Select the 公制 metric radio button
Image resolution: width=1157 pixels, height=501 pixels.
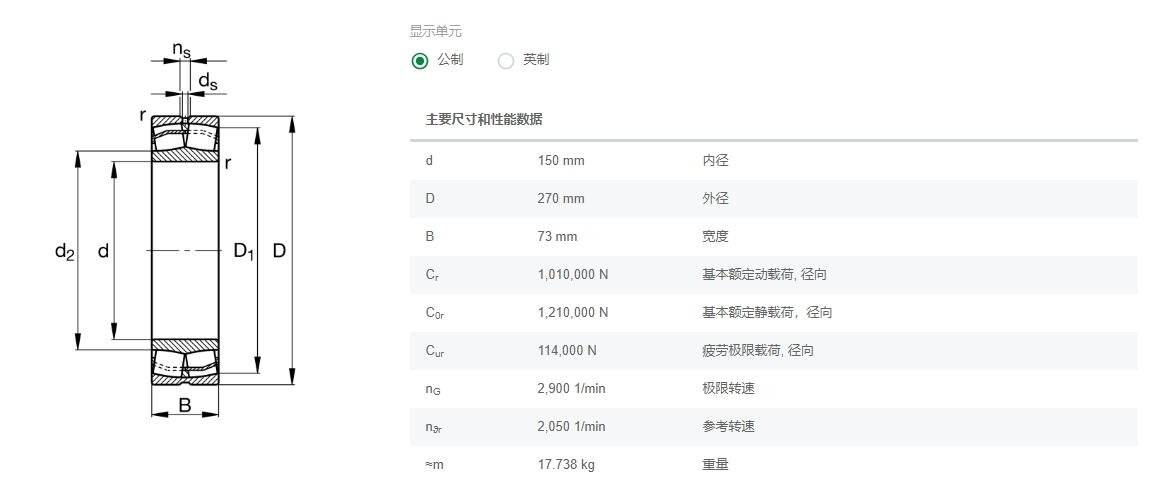pyautogui.click(x=420, y=61)
